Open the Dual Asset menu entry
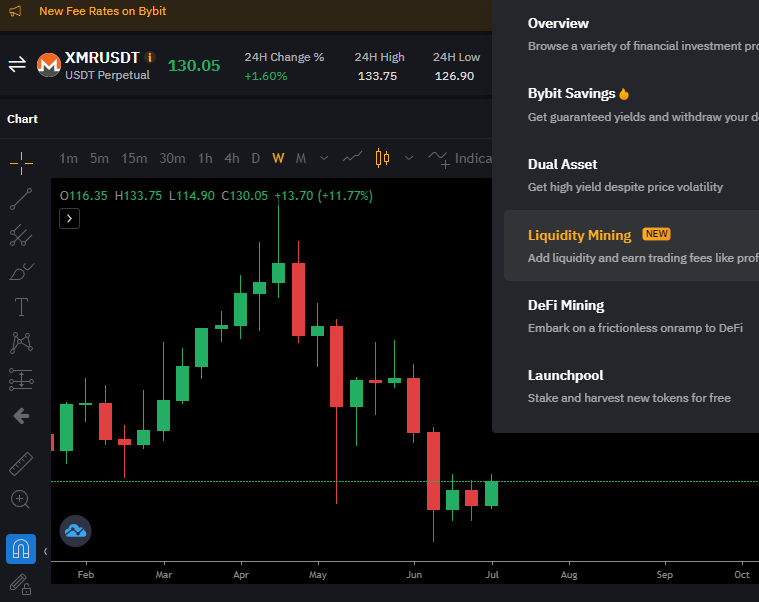Viewport: 759px width, 602px height. (631, 175)
